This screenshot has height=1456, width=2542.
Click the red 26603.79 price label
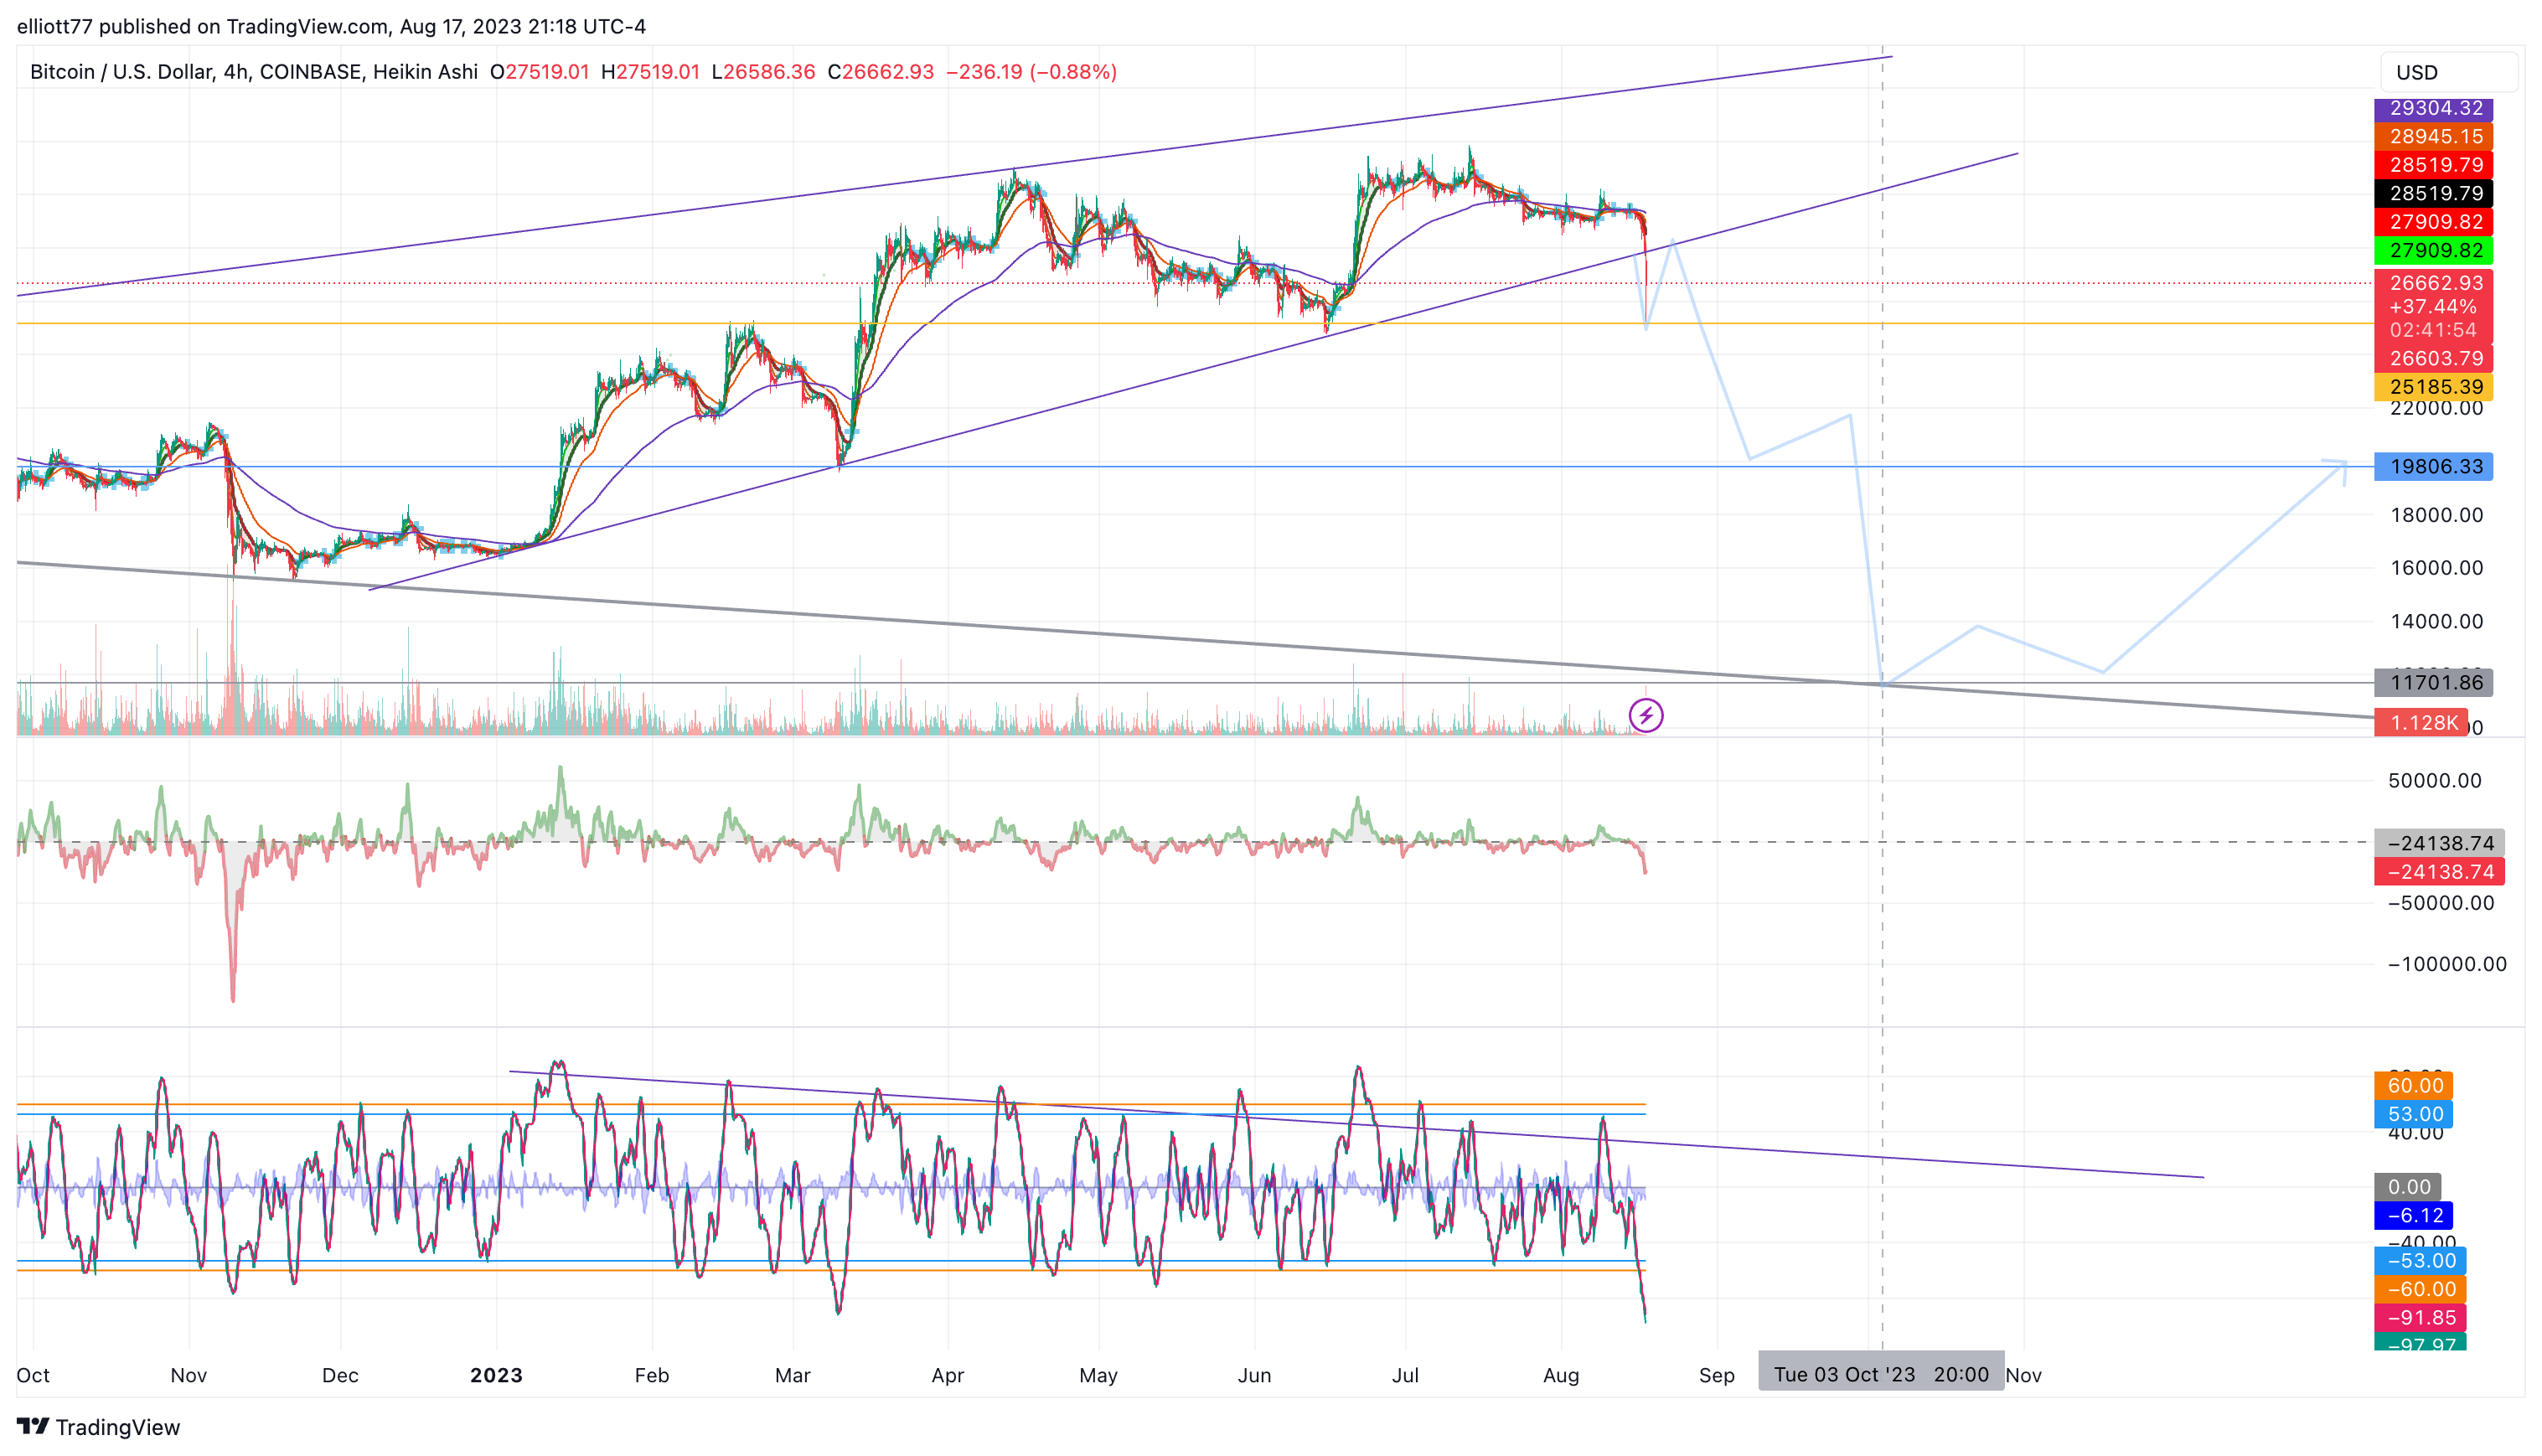click(x=2433, y=358)
